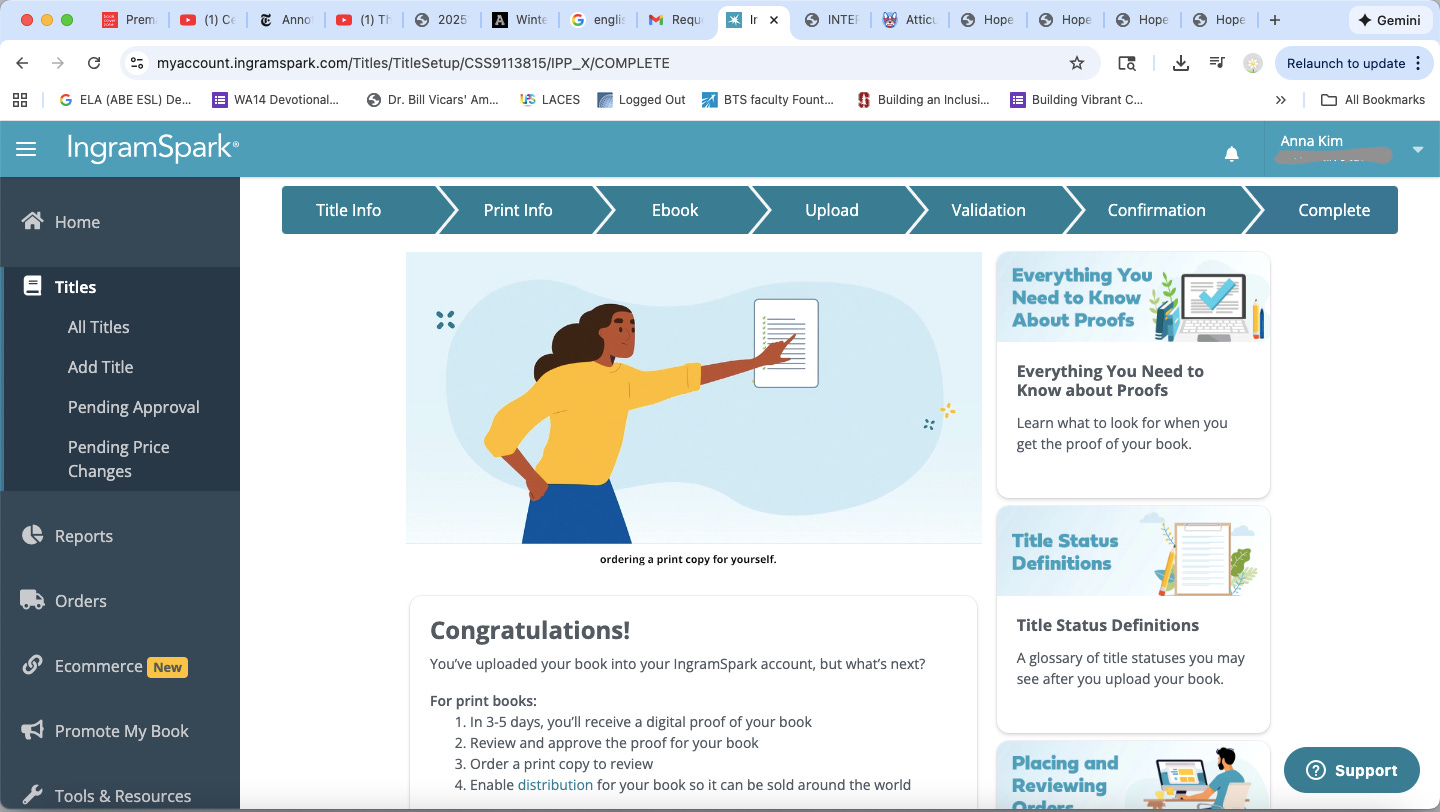The image size is (1440, 812).
Task: Open BTS faculty Fount bookmark
Action: point(768,99)
